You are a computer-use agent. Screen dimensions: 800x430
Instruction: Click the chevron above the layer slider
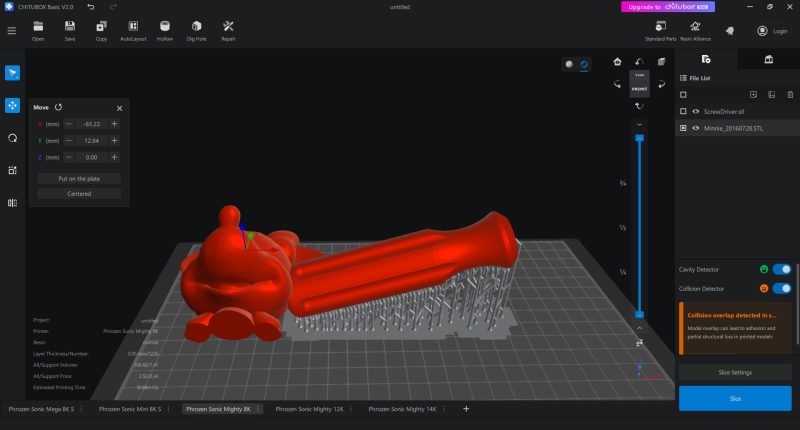pos(639,124)
